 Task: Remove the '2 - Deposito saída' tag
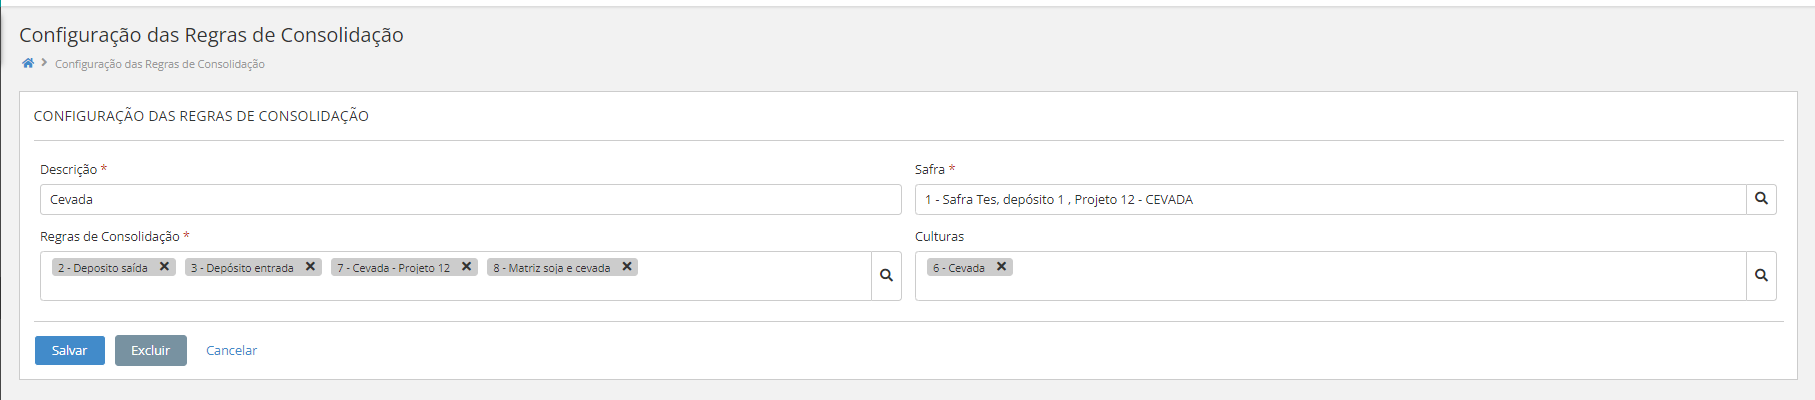(x=165, y=267)
